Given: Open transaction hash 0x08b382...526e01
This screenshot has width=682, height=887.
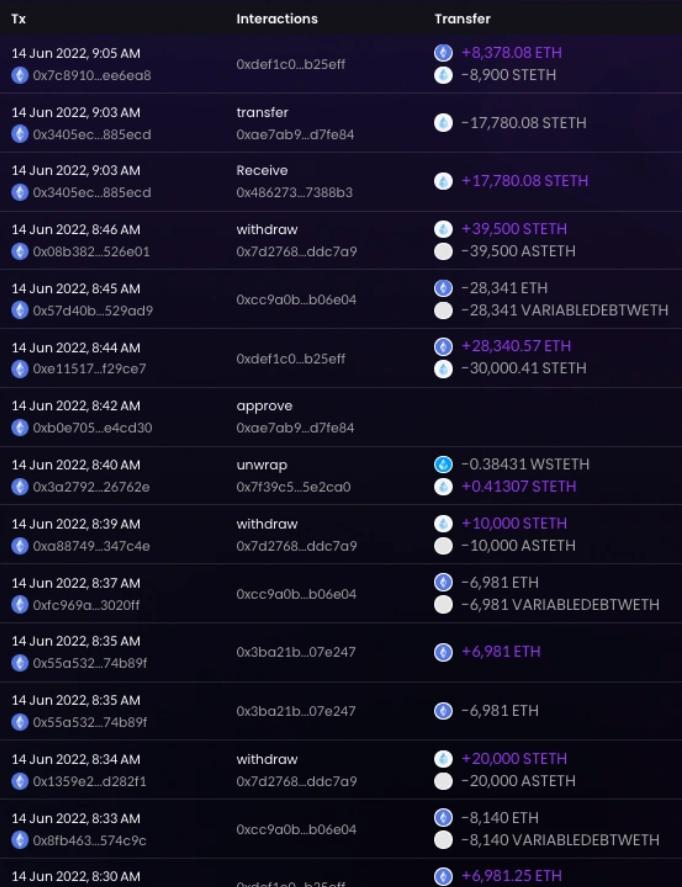Looking at the screenshot, I should [x=91, y=252].
